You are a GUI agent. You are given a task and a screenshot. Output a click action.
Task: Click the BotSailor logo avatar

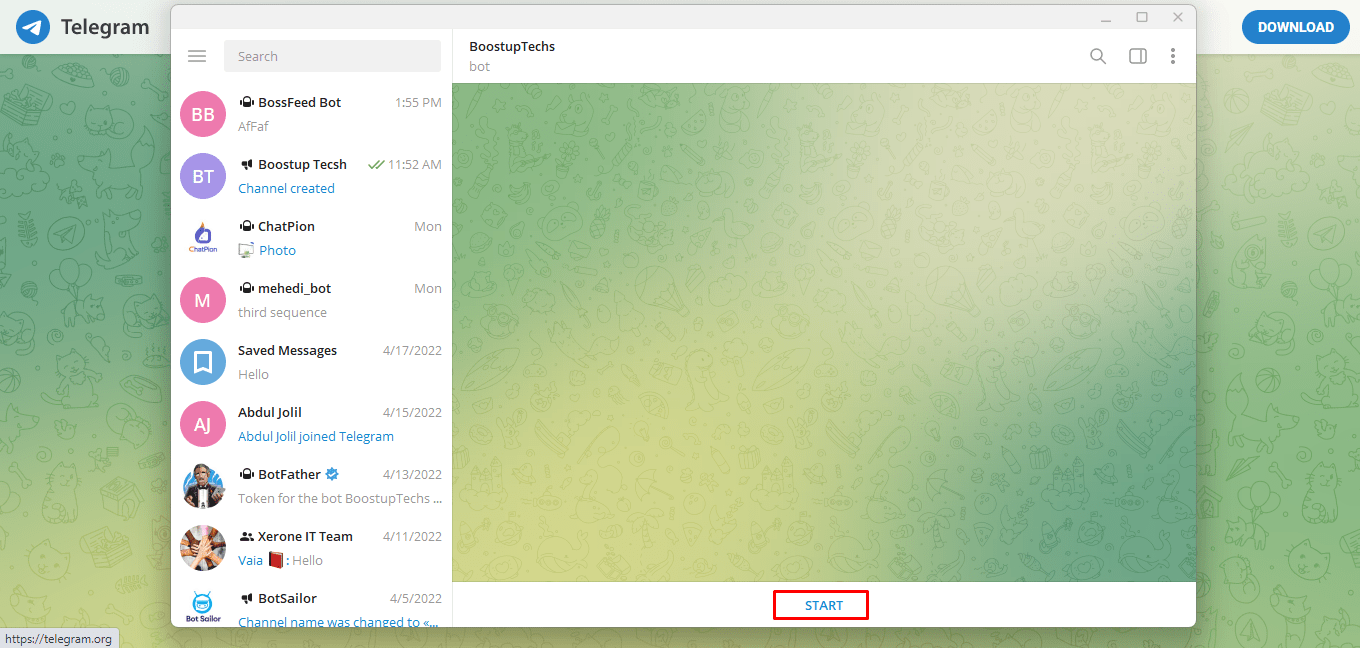point(203,607)
